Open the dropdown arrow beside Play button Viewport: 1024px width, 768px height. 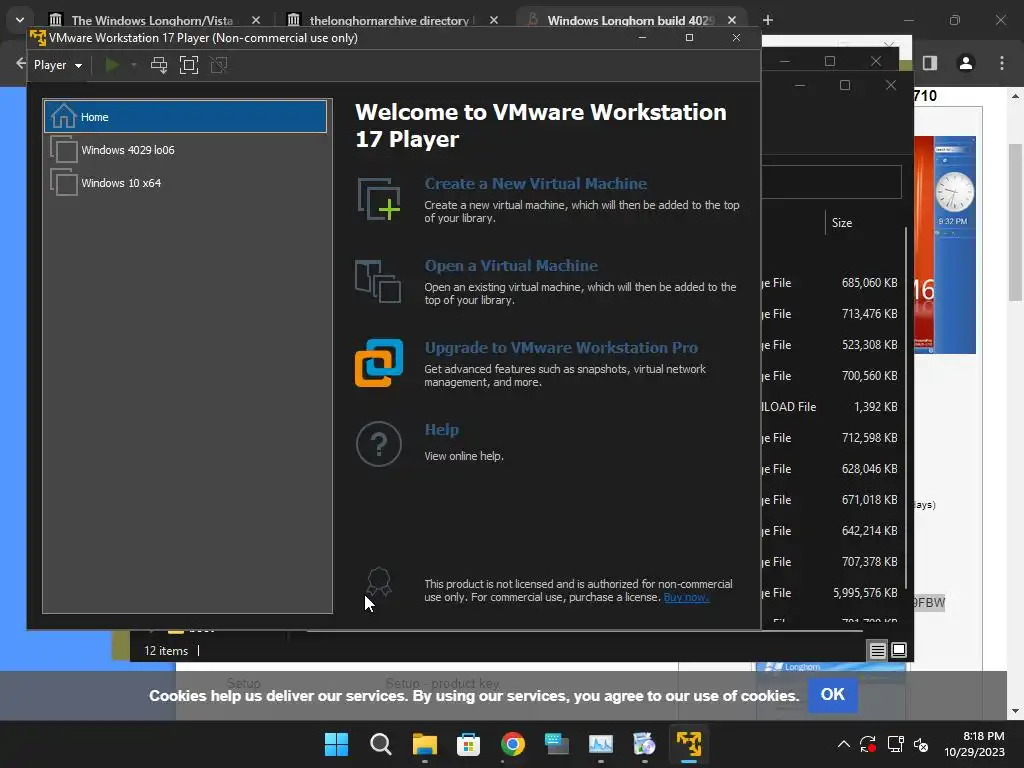[134, 65]
